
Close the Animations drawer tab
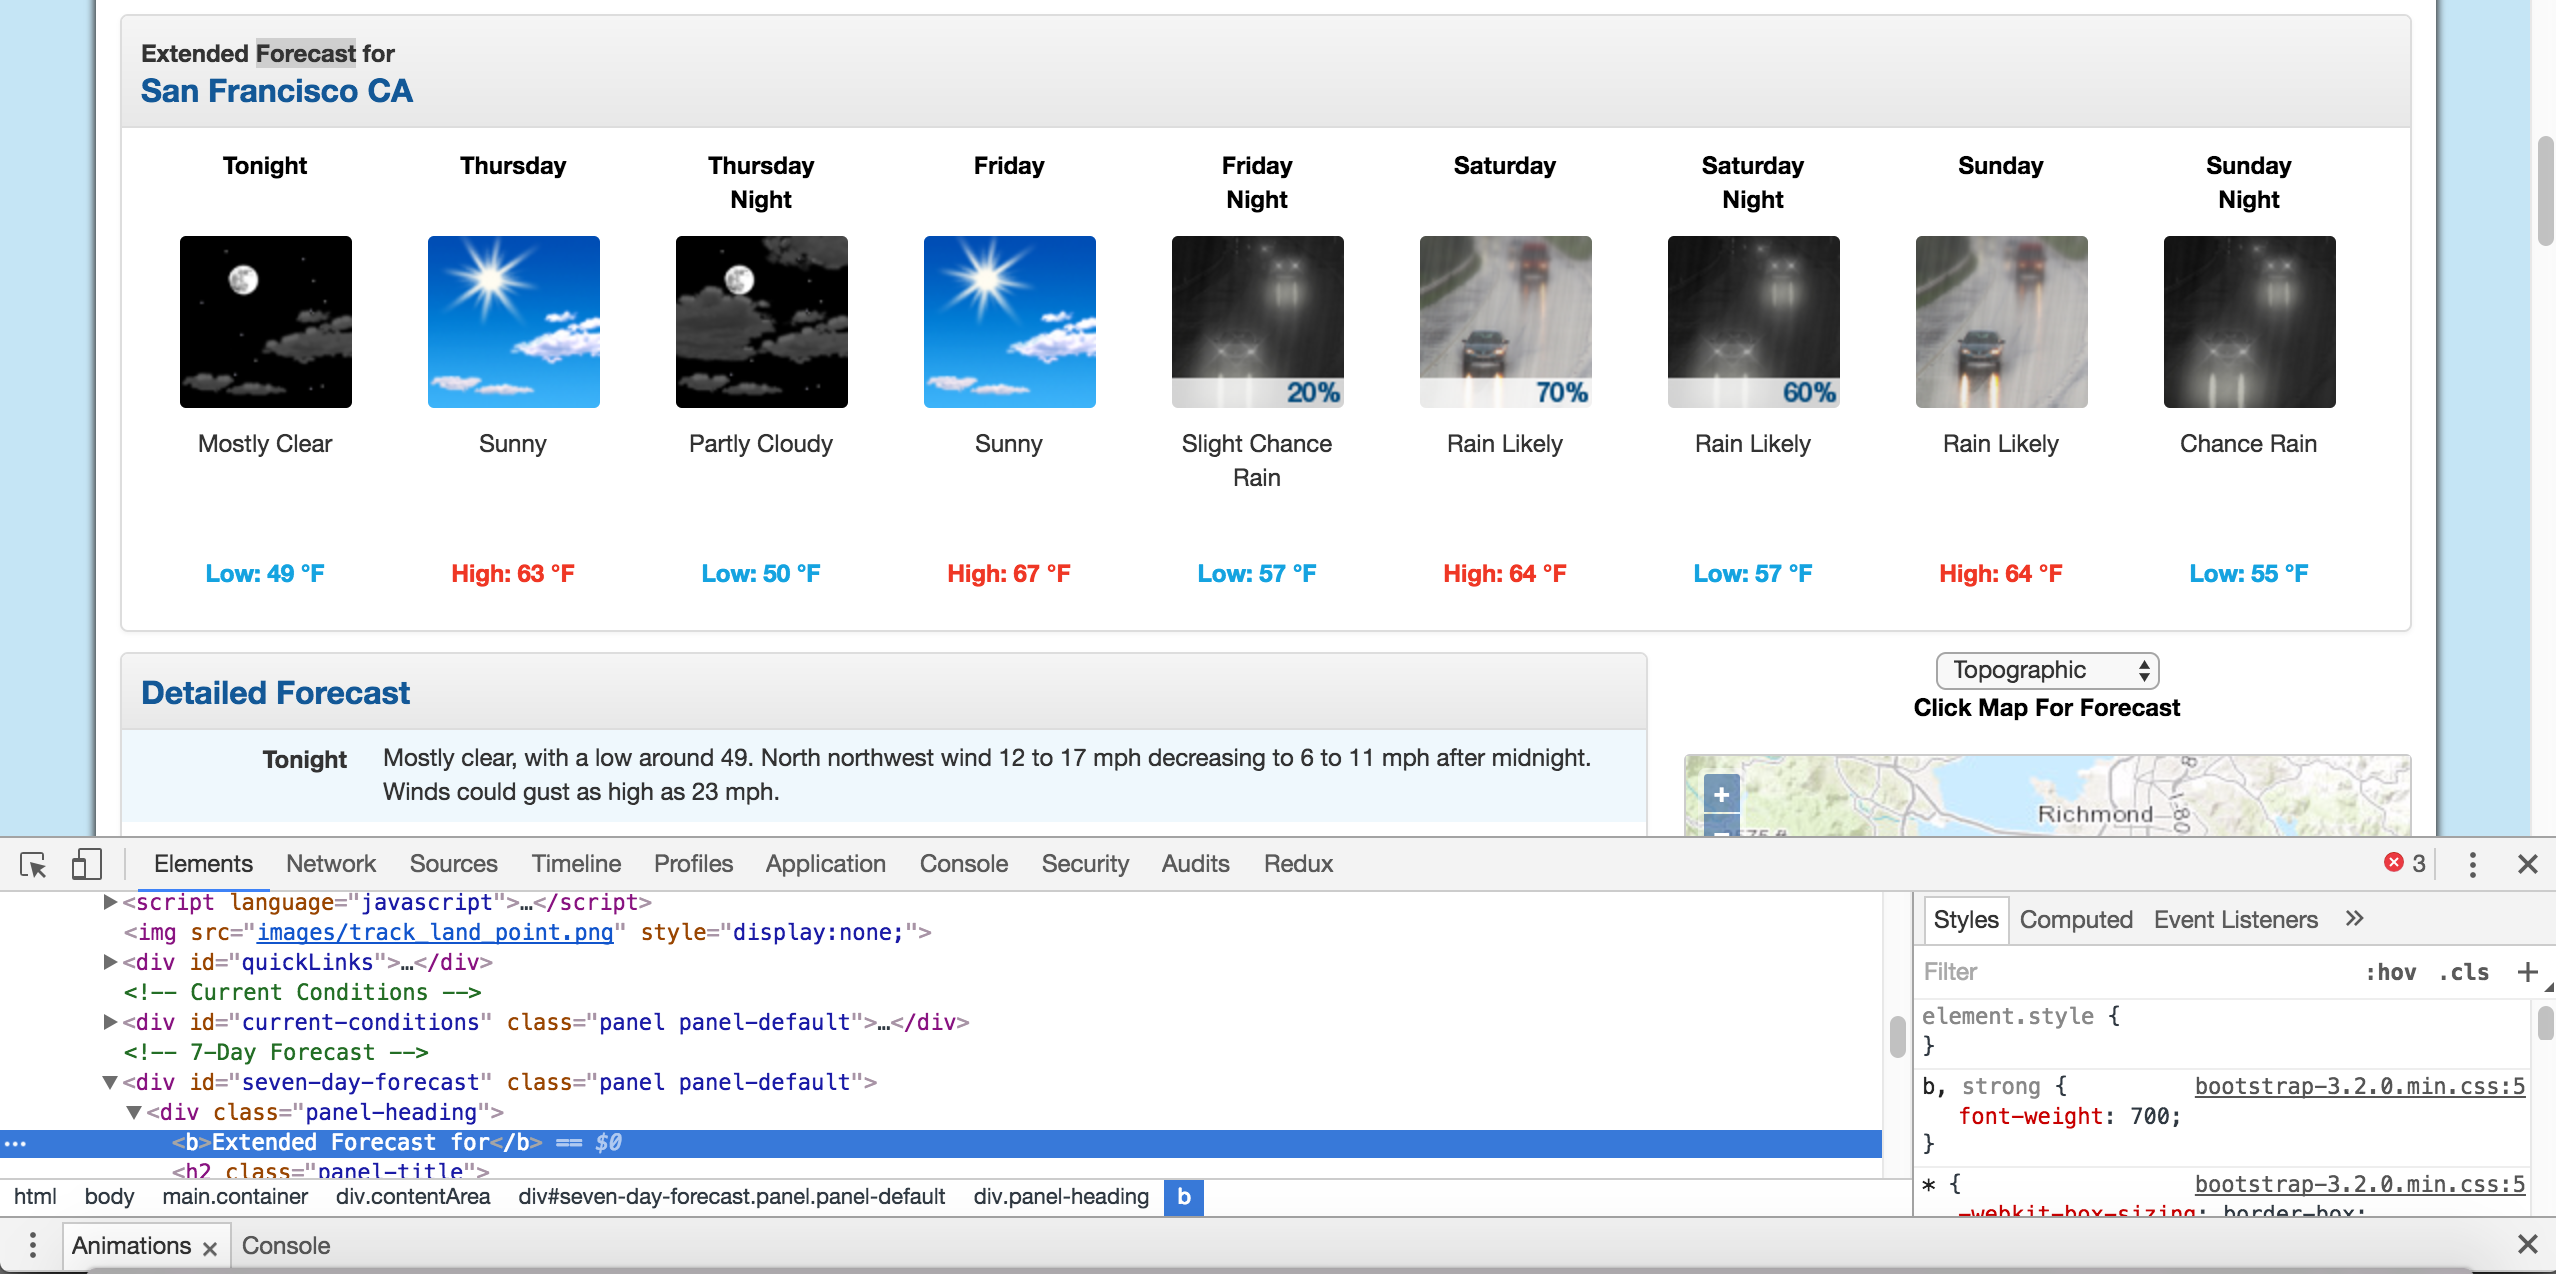pos(210,1248)
